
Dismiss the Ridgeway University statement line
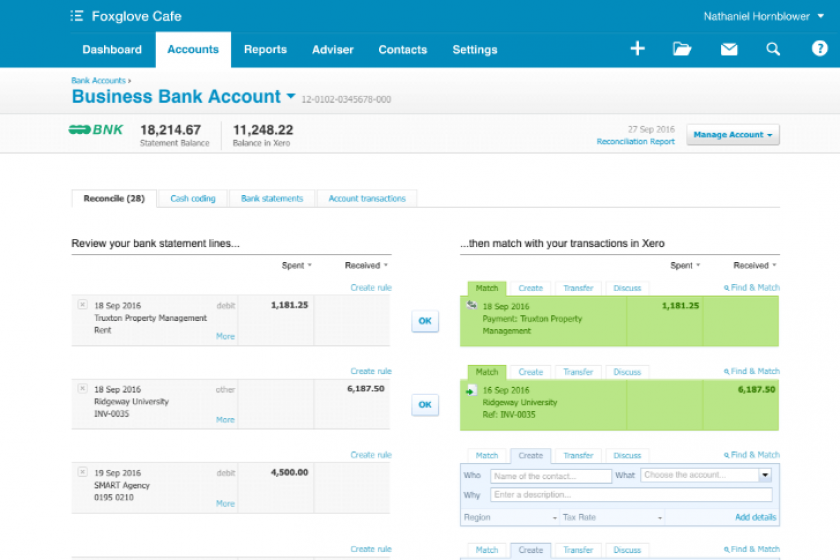[x=82, y=388]
